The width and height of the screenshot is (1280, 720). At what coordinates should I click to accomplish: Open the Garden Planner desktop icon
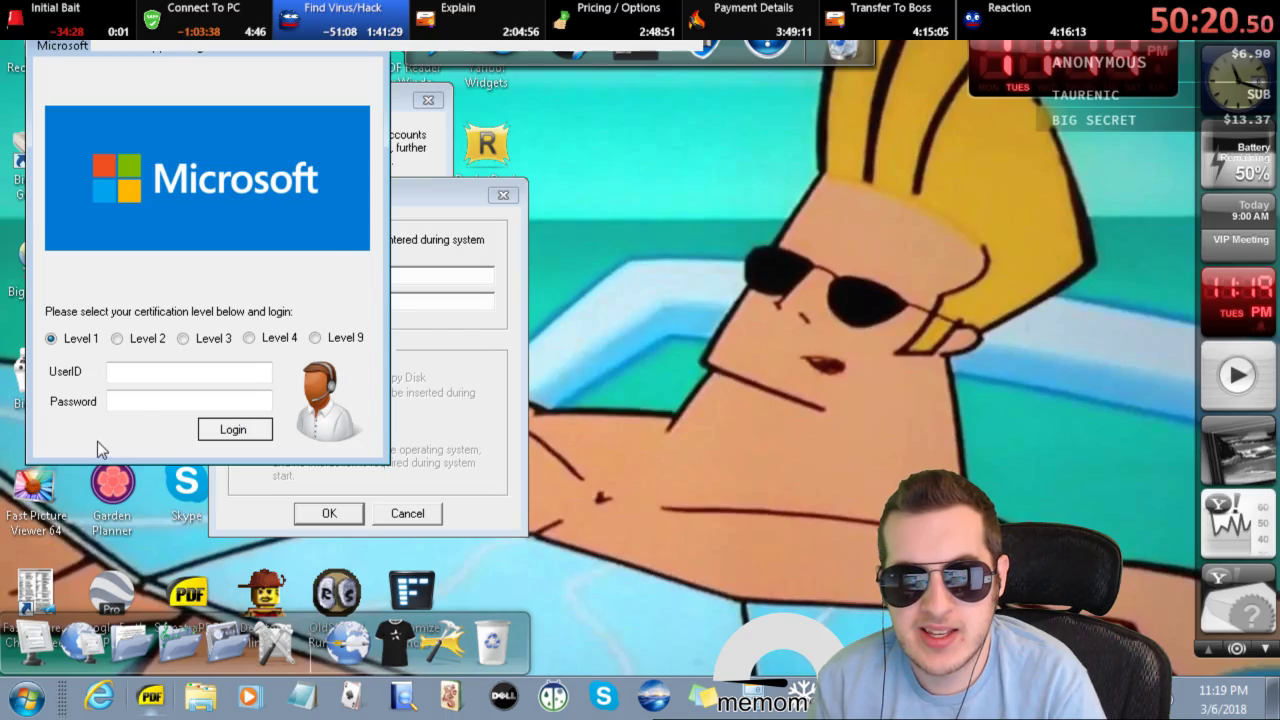(112, 501)
